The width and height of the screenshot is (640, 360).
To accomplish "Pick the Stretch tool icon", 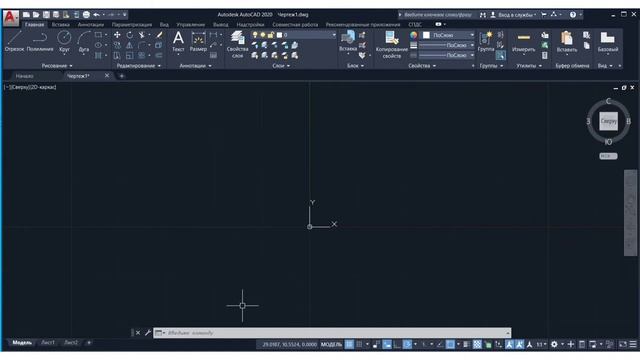I will click(117, 55).
